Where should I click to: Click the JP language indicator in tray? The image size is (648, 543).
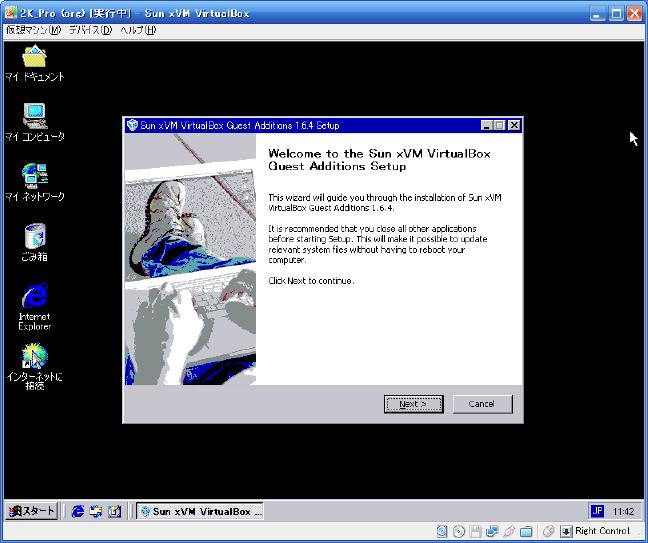click(x=597, y=511)
